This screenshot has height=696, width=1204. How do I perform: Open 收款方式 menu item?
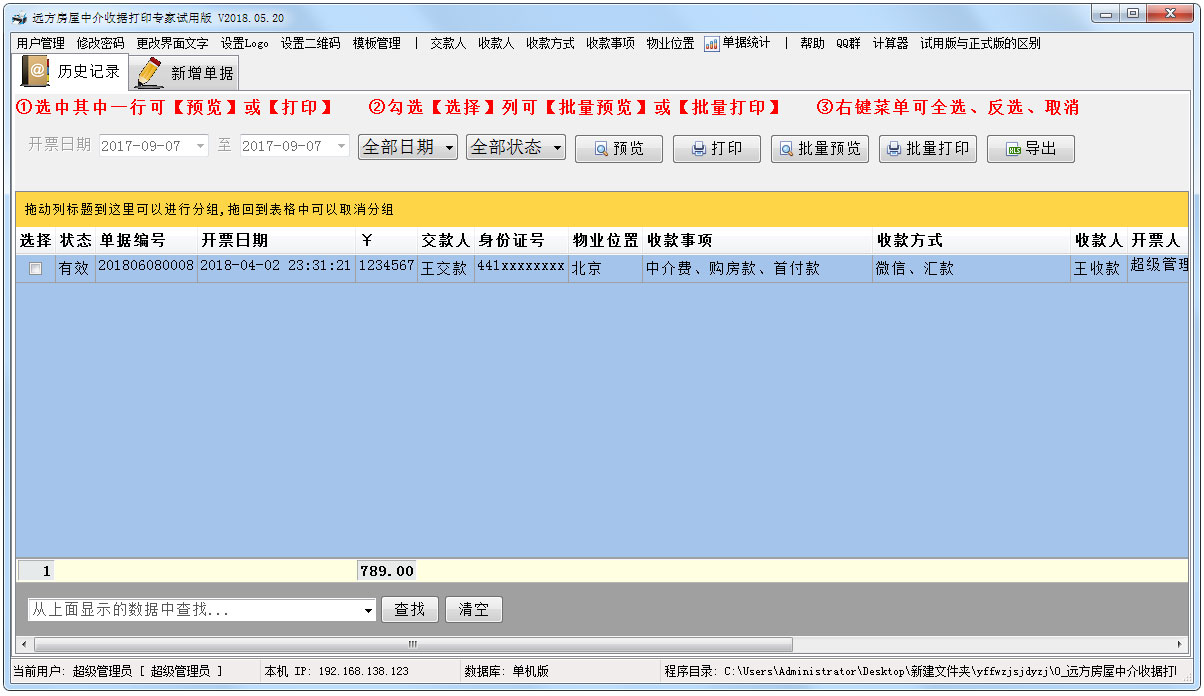coord(550,44)
